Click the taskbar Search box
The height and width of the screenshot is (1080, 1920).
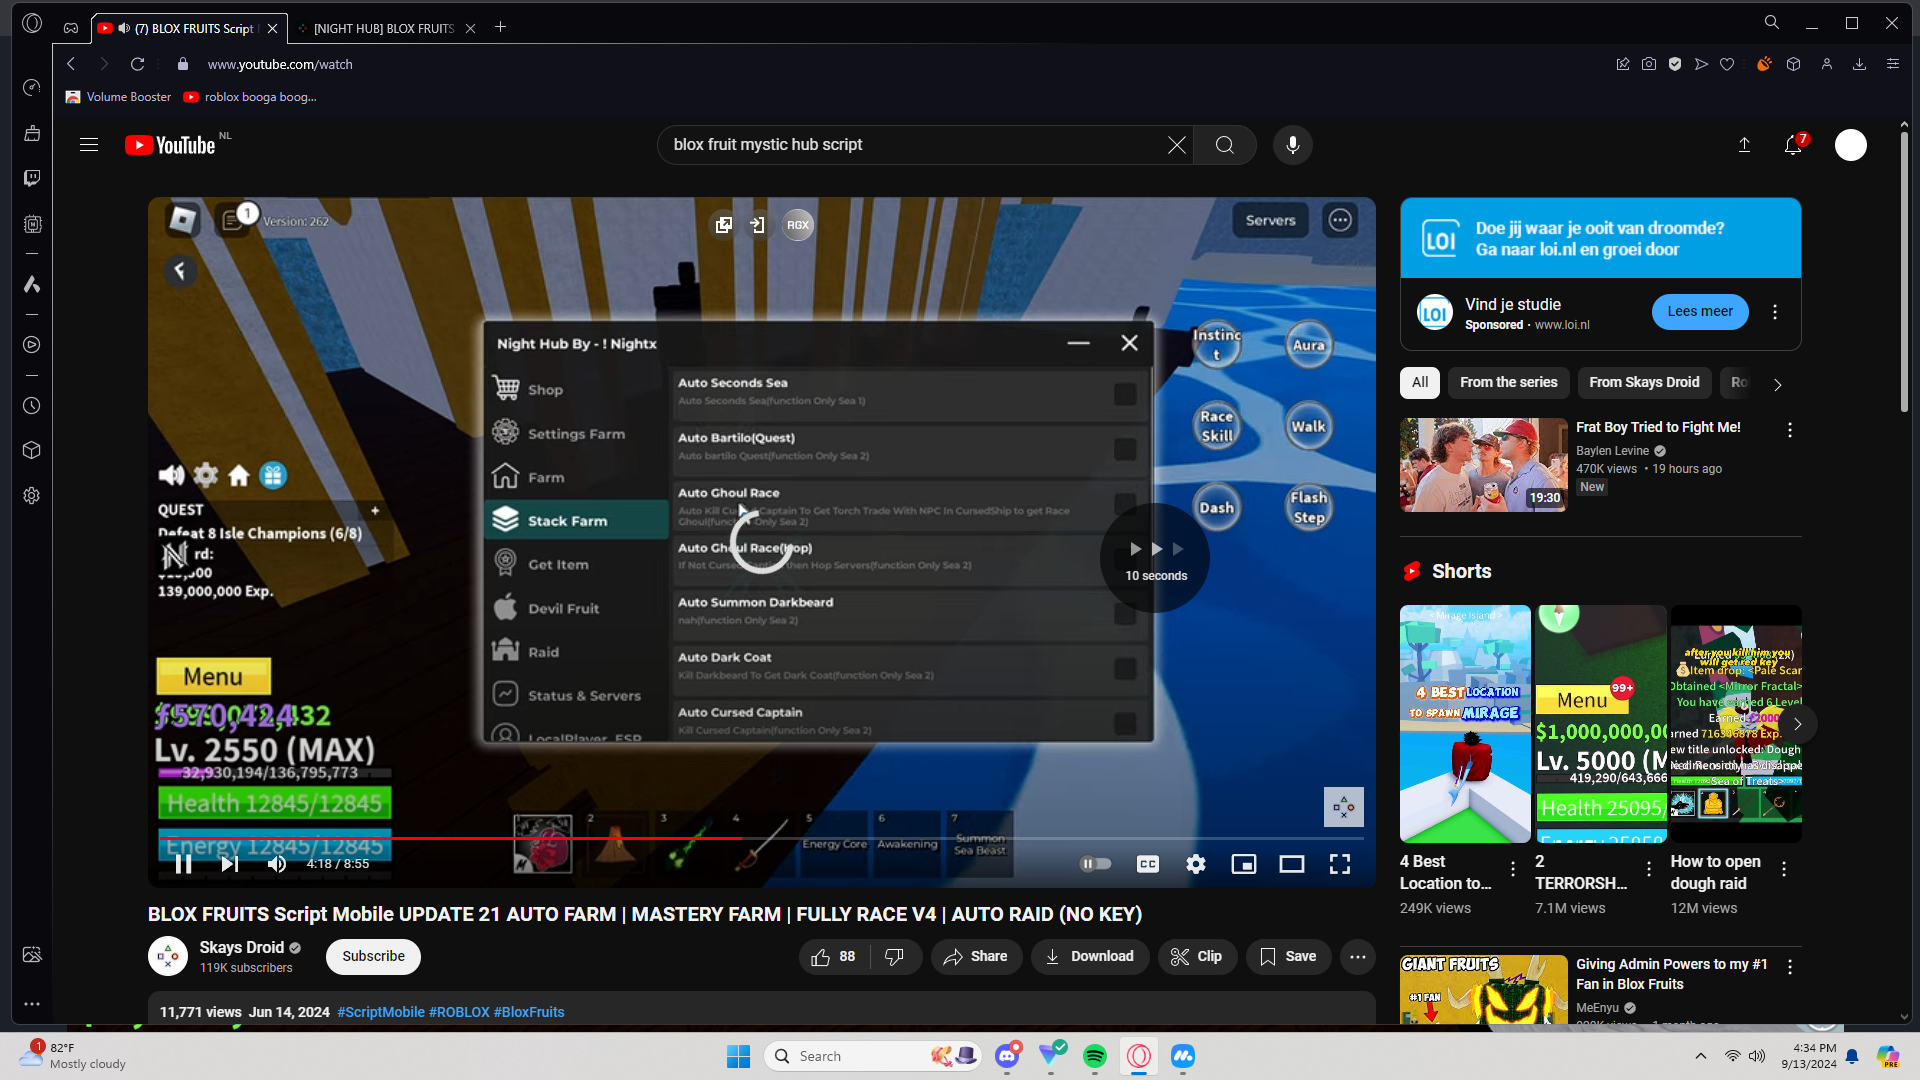click(873, 1056)
